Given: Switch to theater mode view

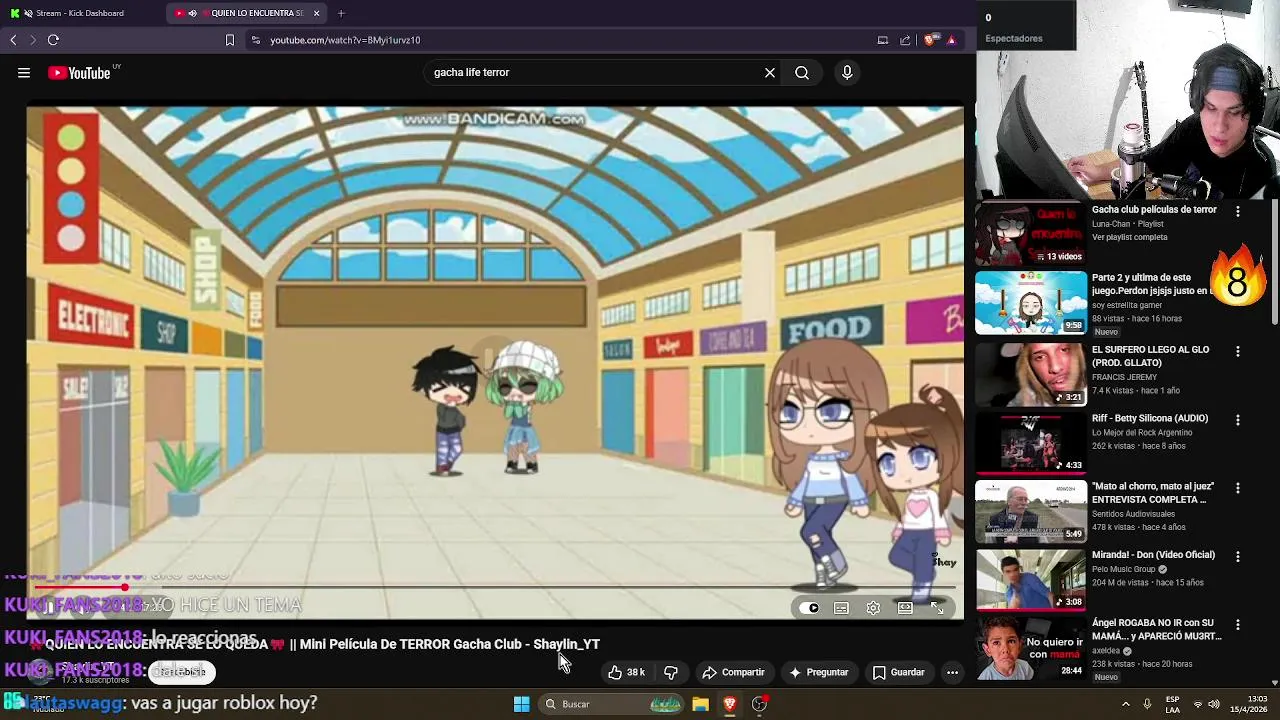Looking at the screenshot, I should [905, 608].
